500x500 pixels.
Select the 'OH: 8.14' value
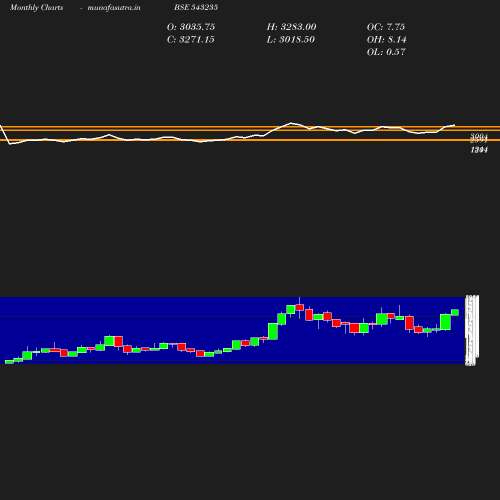coord(387,39)
